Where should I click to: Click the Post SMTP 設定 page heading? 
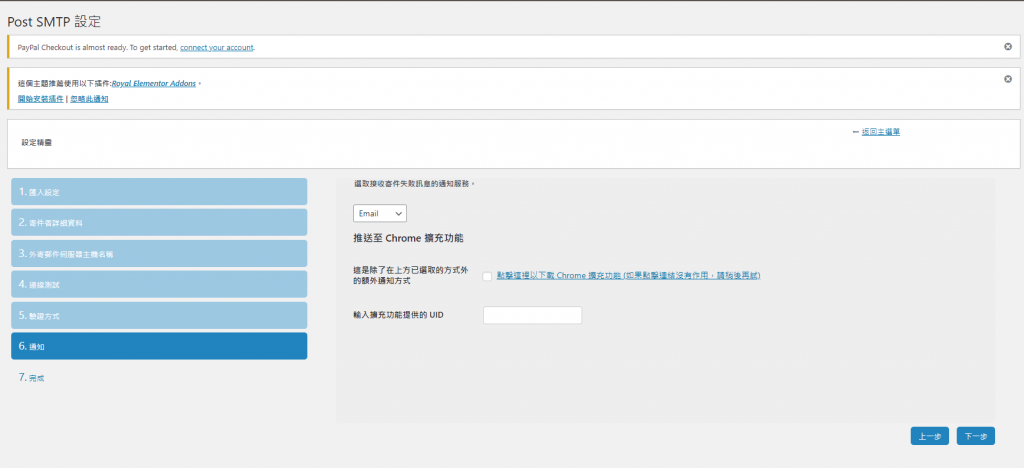coord(54,21)
